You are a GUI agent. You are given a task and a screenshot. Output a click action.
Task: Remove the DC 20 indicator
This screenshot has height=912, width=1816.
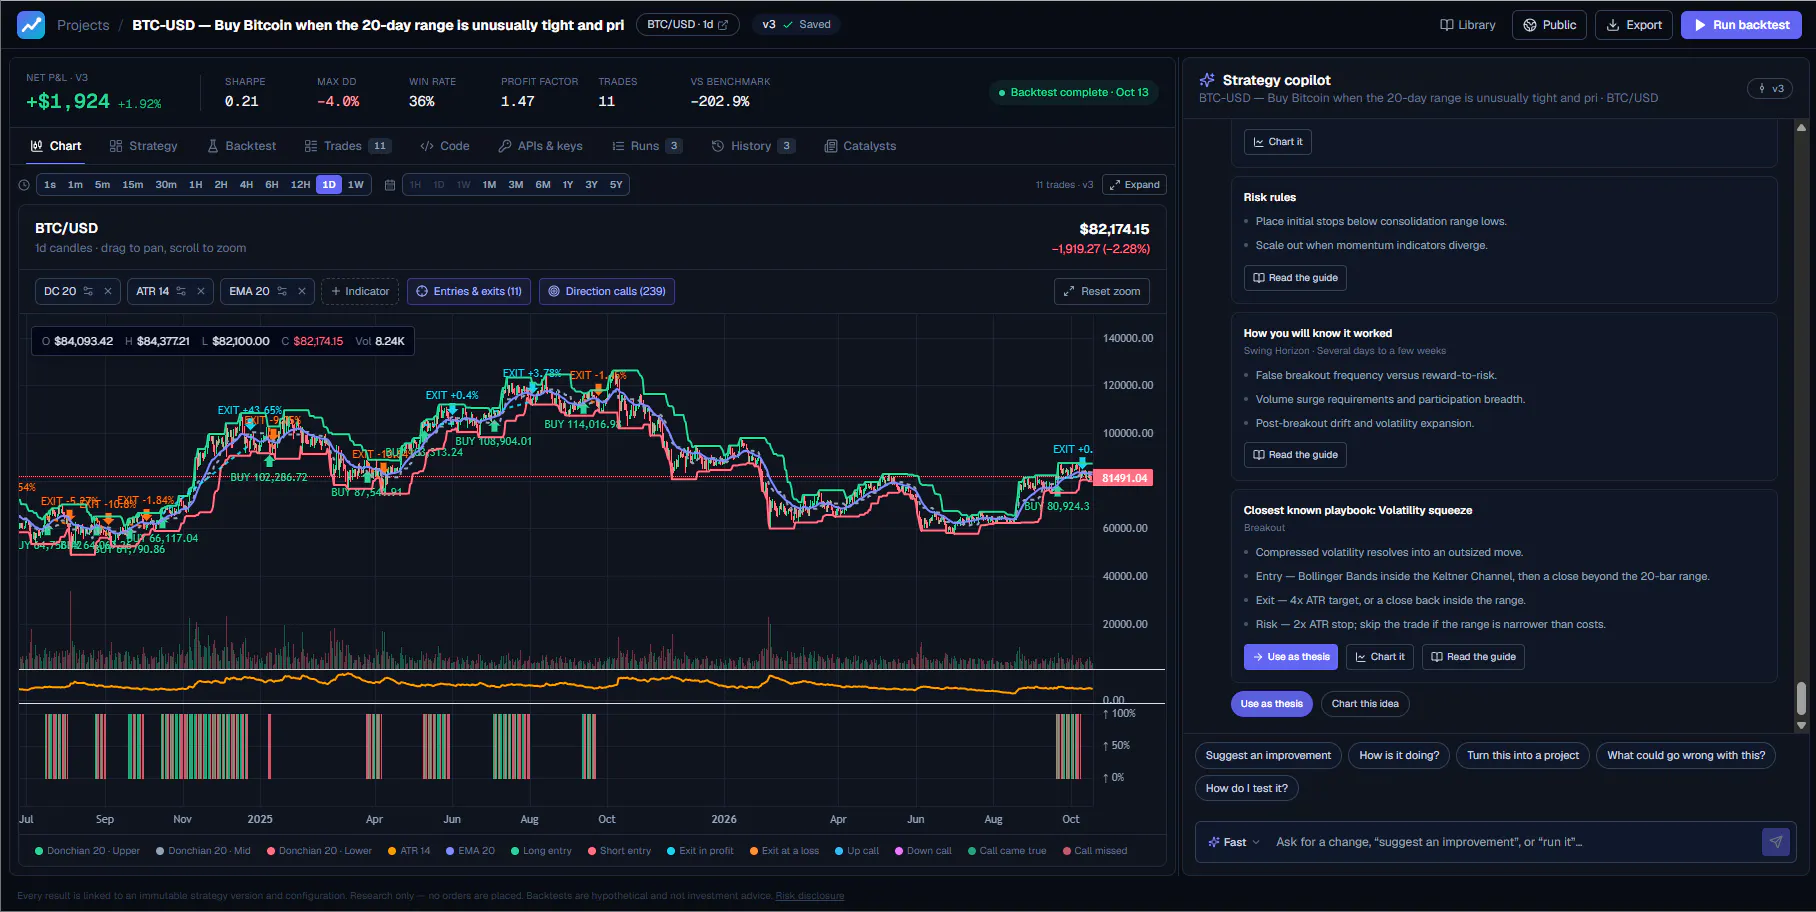(x=108, y=291)
